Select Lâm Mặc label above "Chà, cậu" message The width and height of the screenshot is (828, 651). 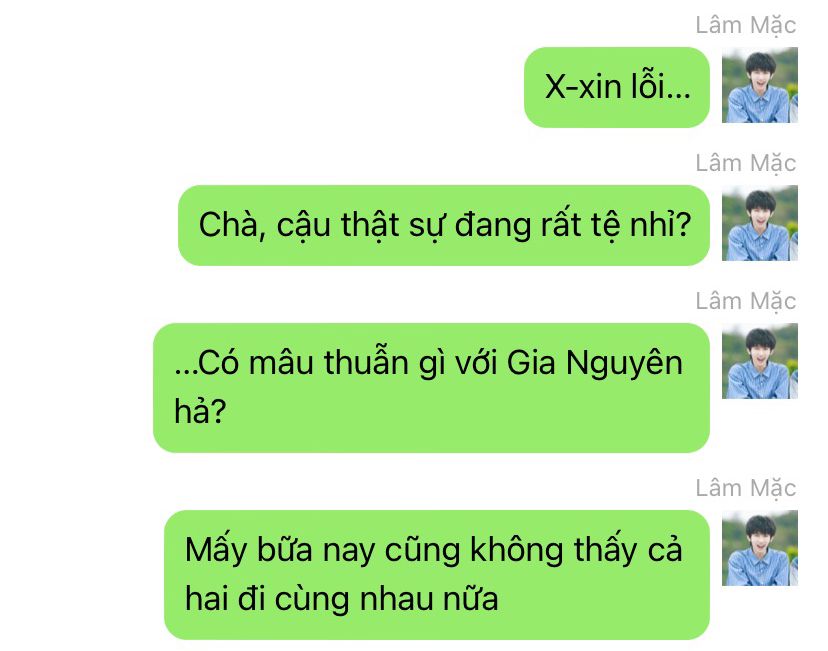click(746, 163)
